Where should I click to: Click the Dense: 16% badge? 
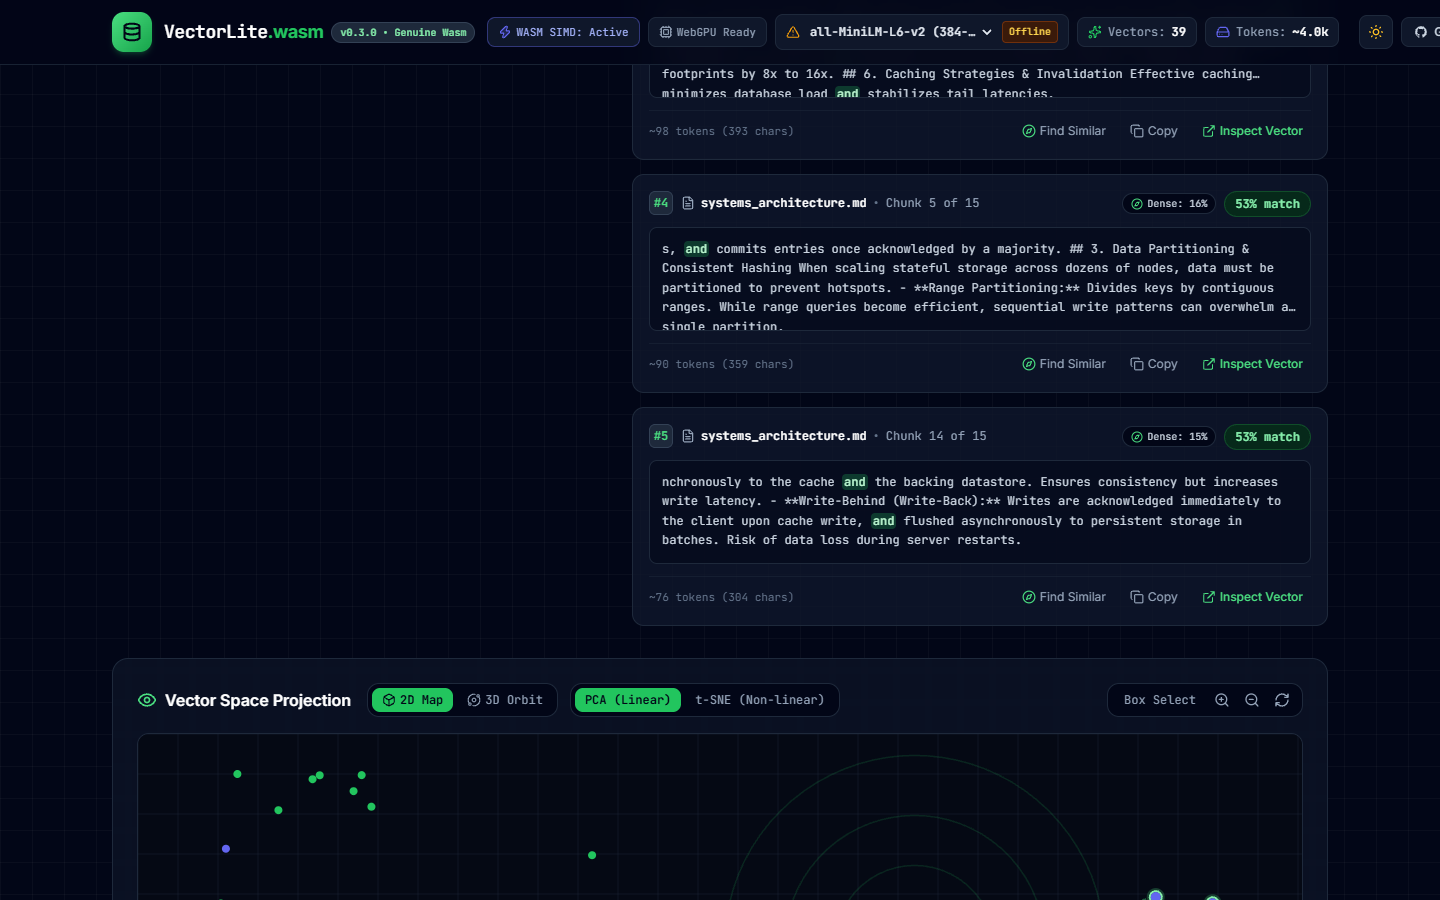click(x=1169, y=204)
